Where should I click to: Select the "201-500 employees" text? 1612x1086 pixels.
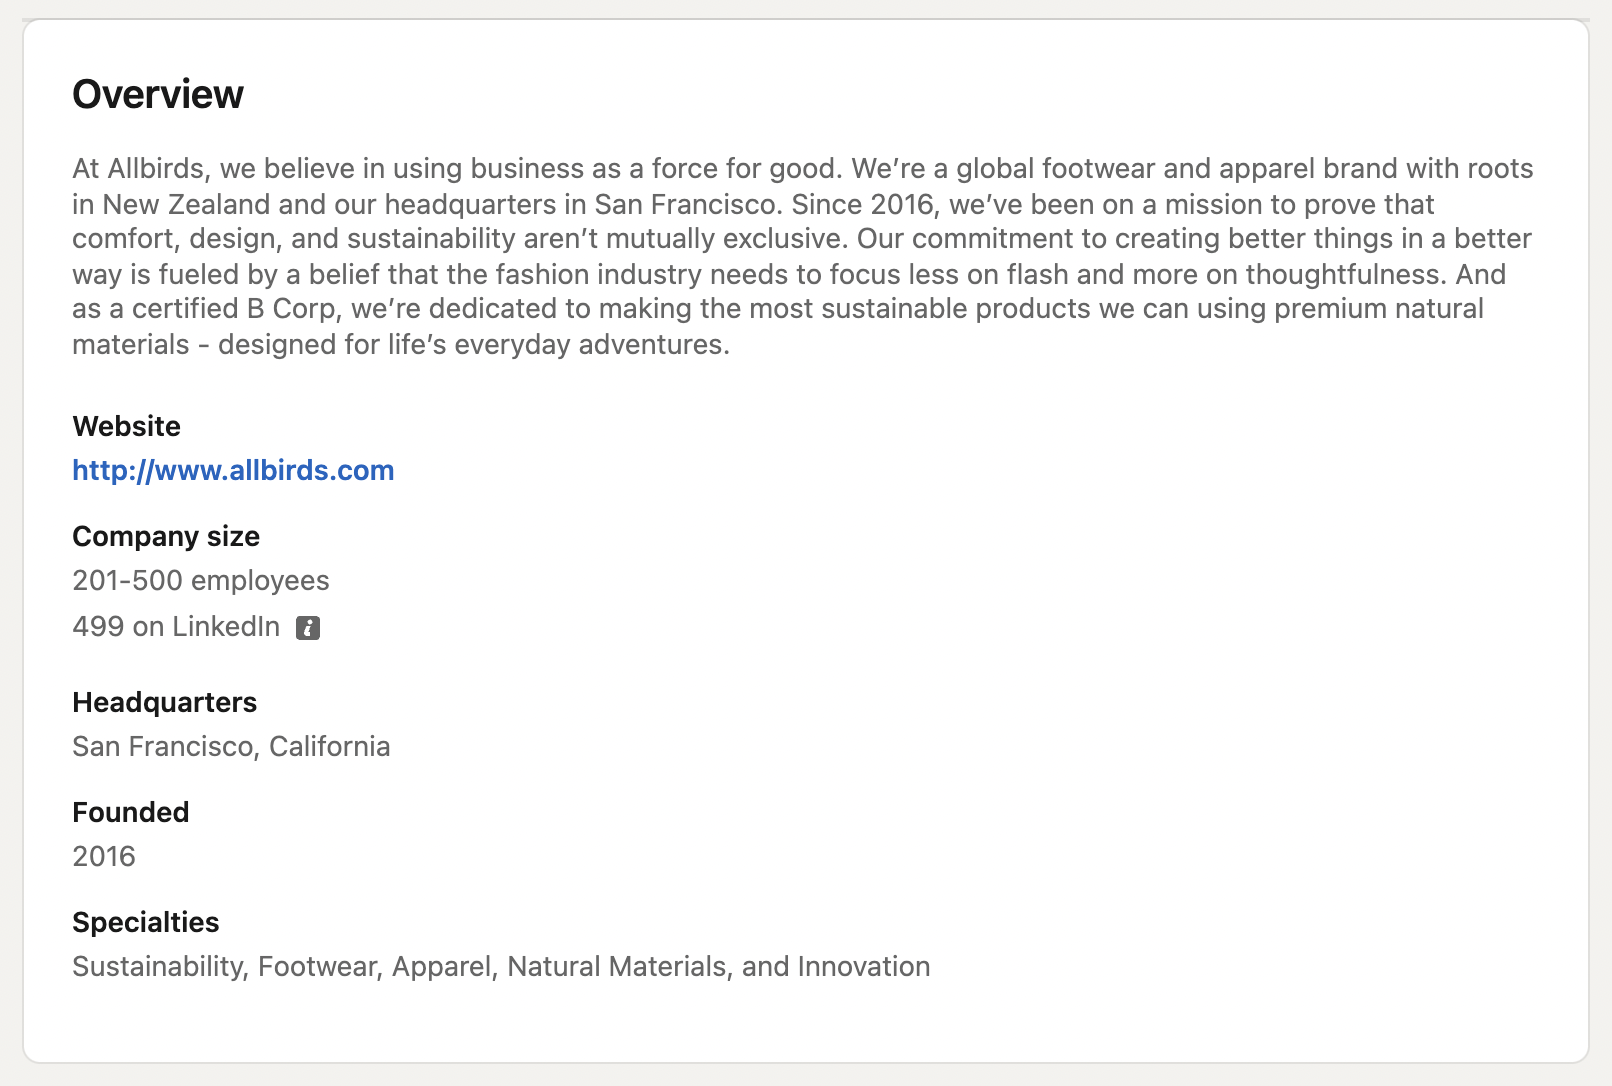pyautogui.click(x=201, y=580)
